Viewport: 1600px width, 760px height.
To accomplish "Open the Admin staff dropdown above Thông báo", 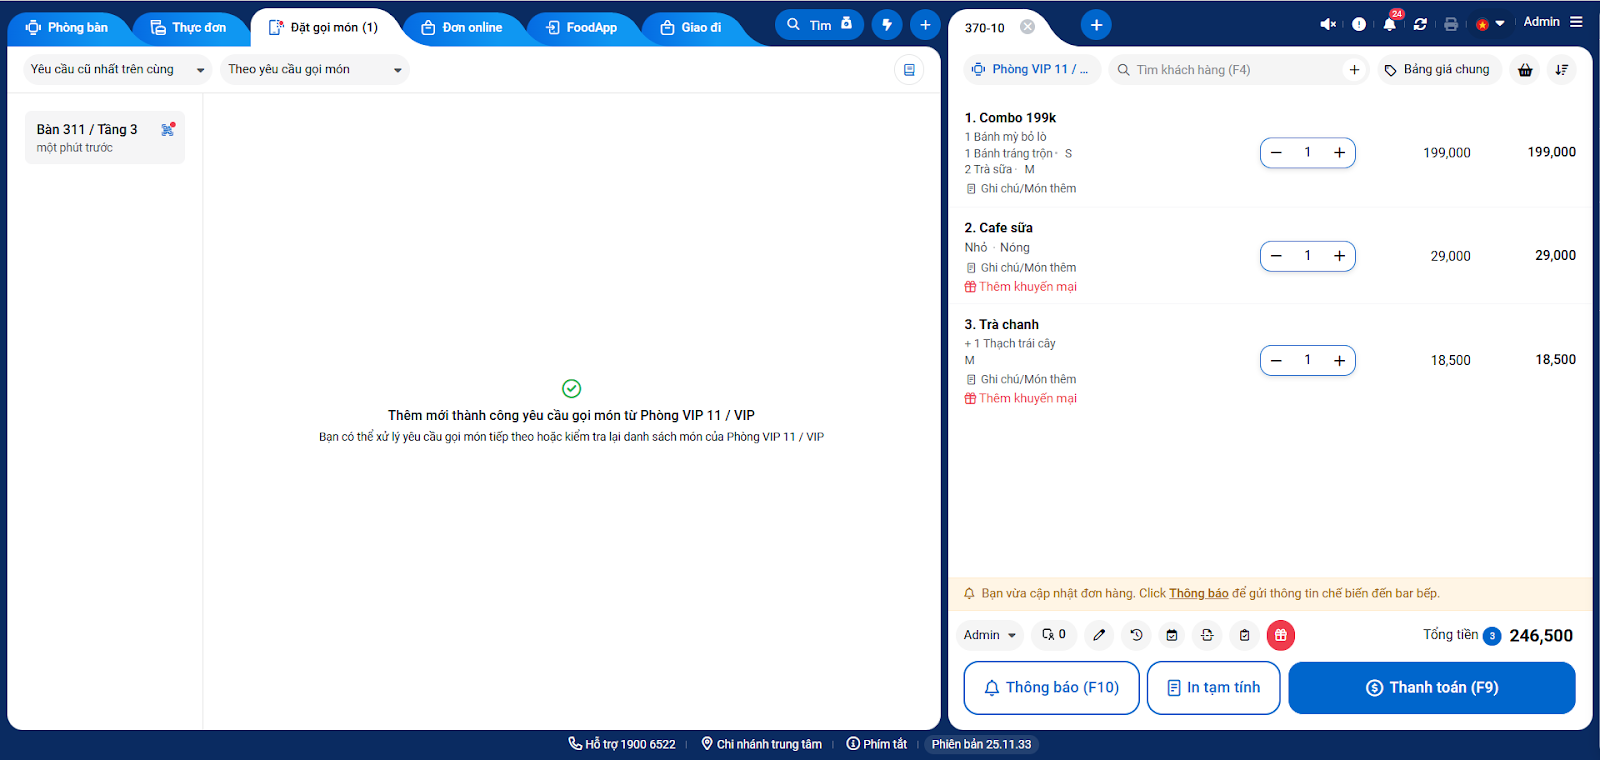I will 990,635.
